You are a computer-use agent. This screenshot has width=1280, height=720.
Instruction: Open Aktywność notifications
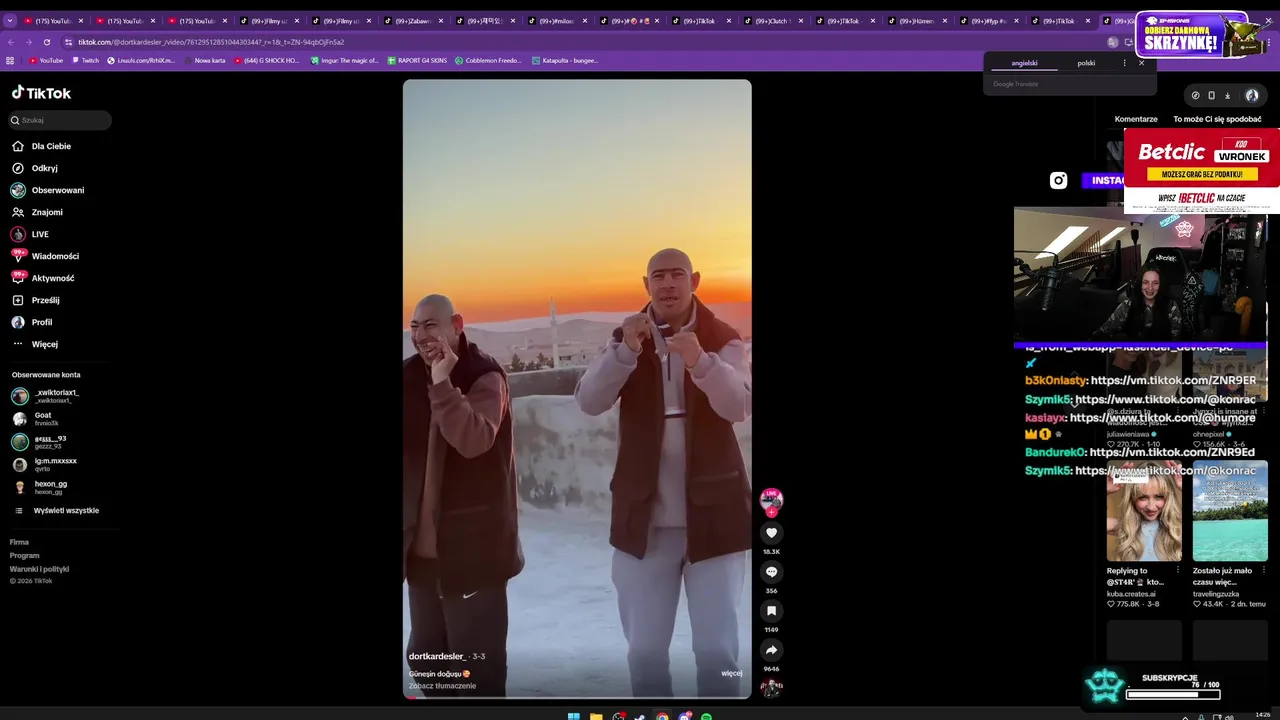[53, 278]
